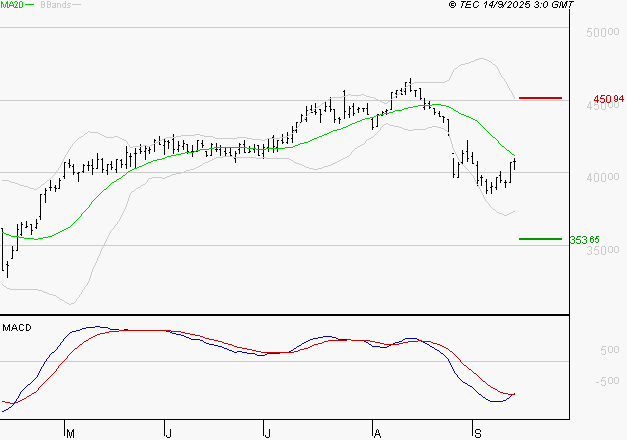627x440 pixels.
Task: Click the green support line marker
Action: [540, 239]
